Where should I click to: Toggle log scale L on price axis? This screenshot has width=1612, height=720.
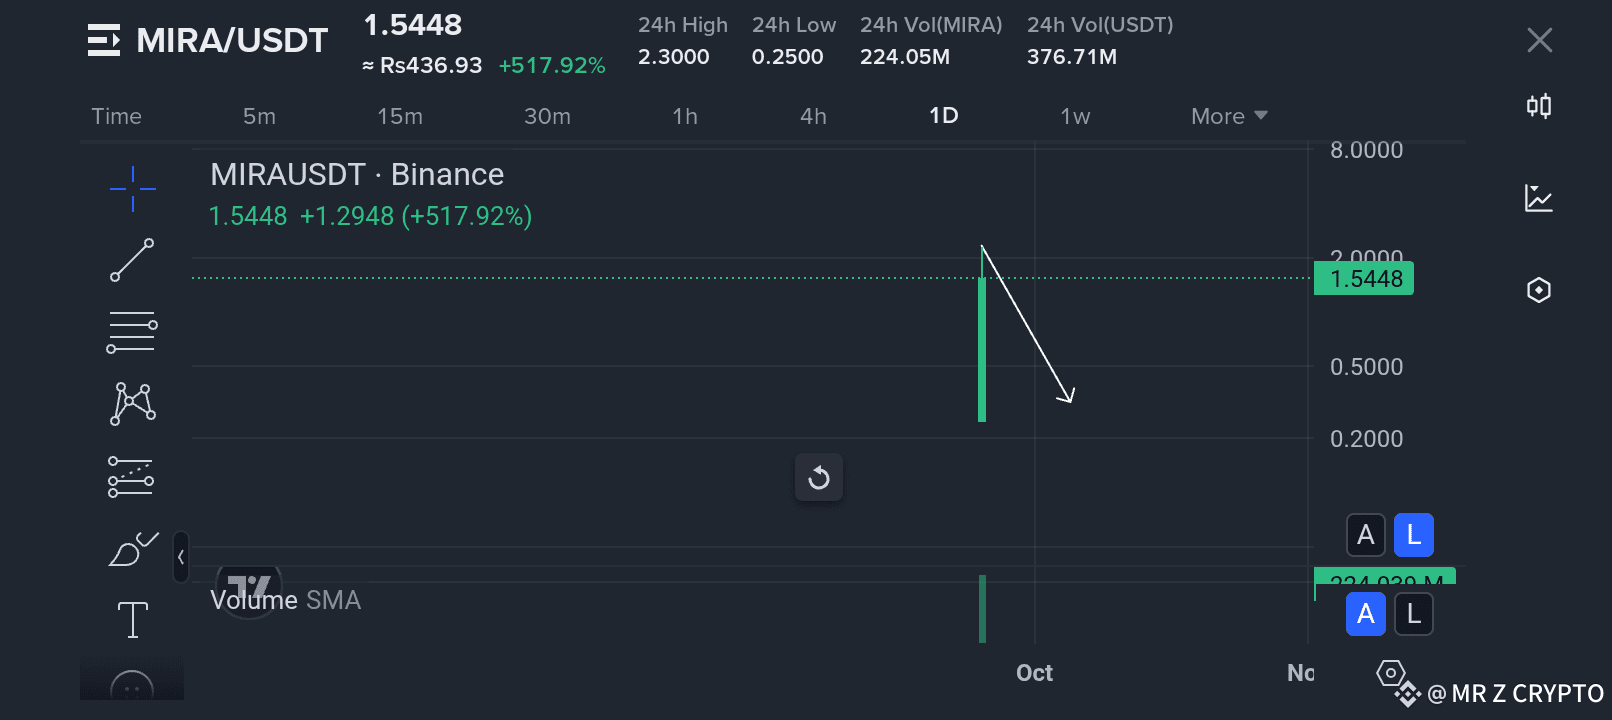(1413, 535)
